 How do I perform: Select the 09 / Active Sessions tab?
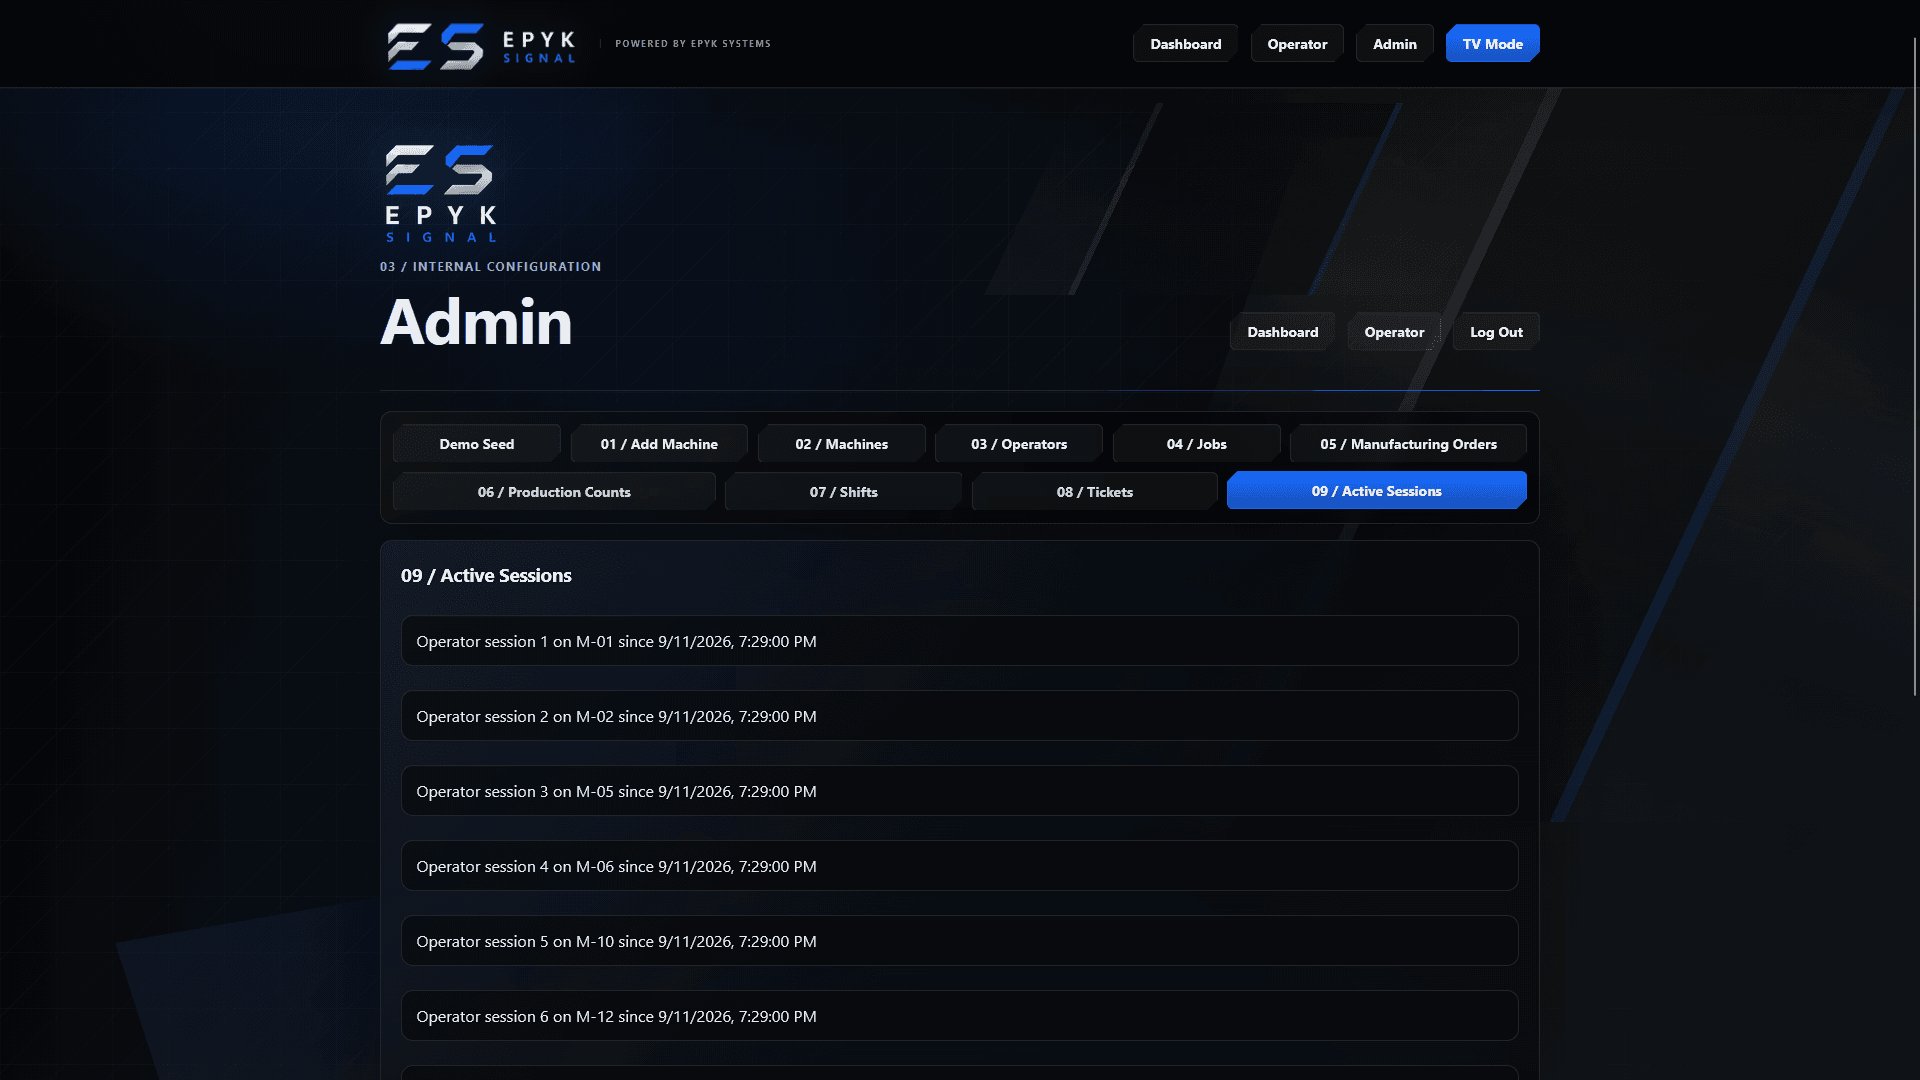click(x=1376, y=491)
